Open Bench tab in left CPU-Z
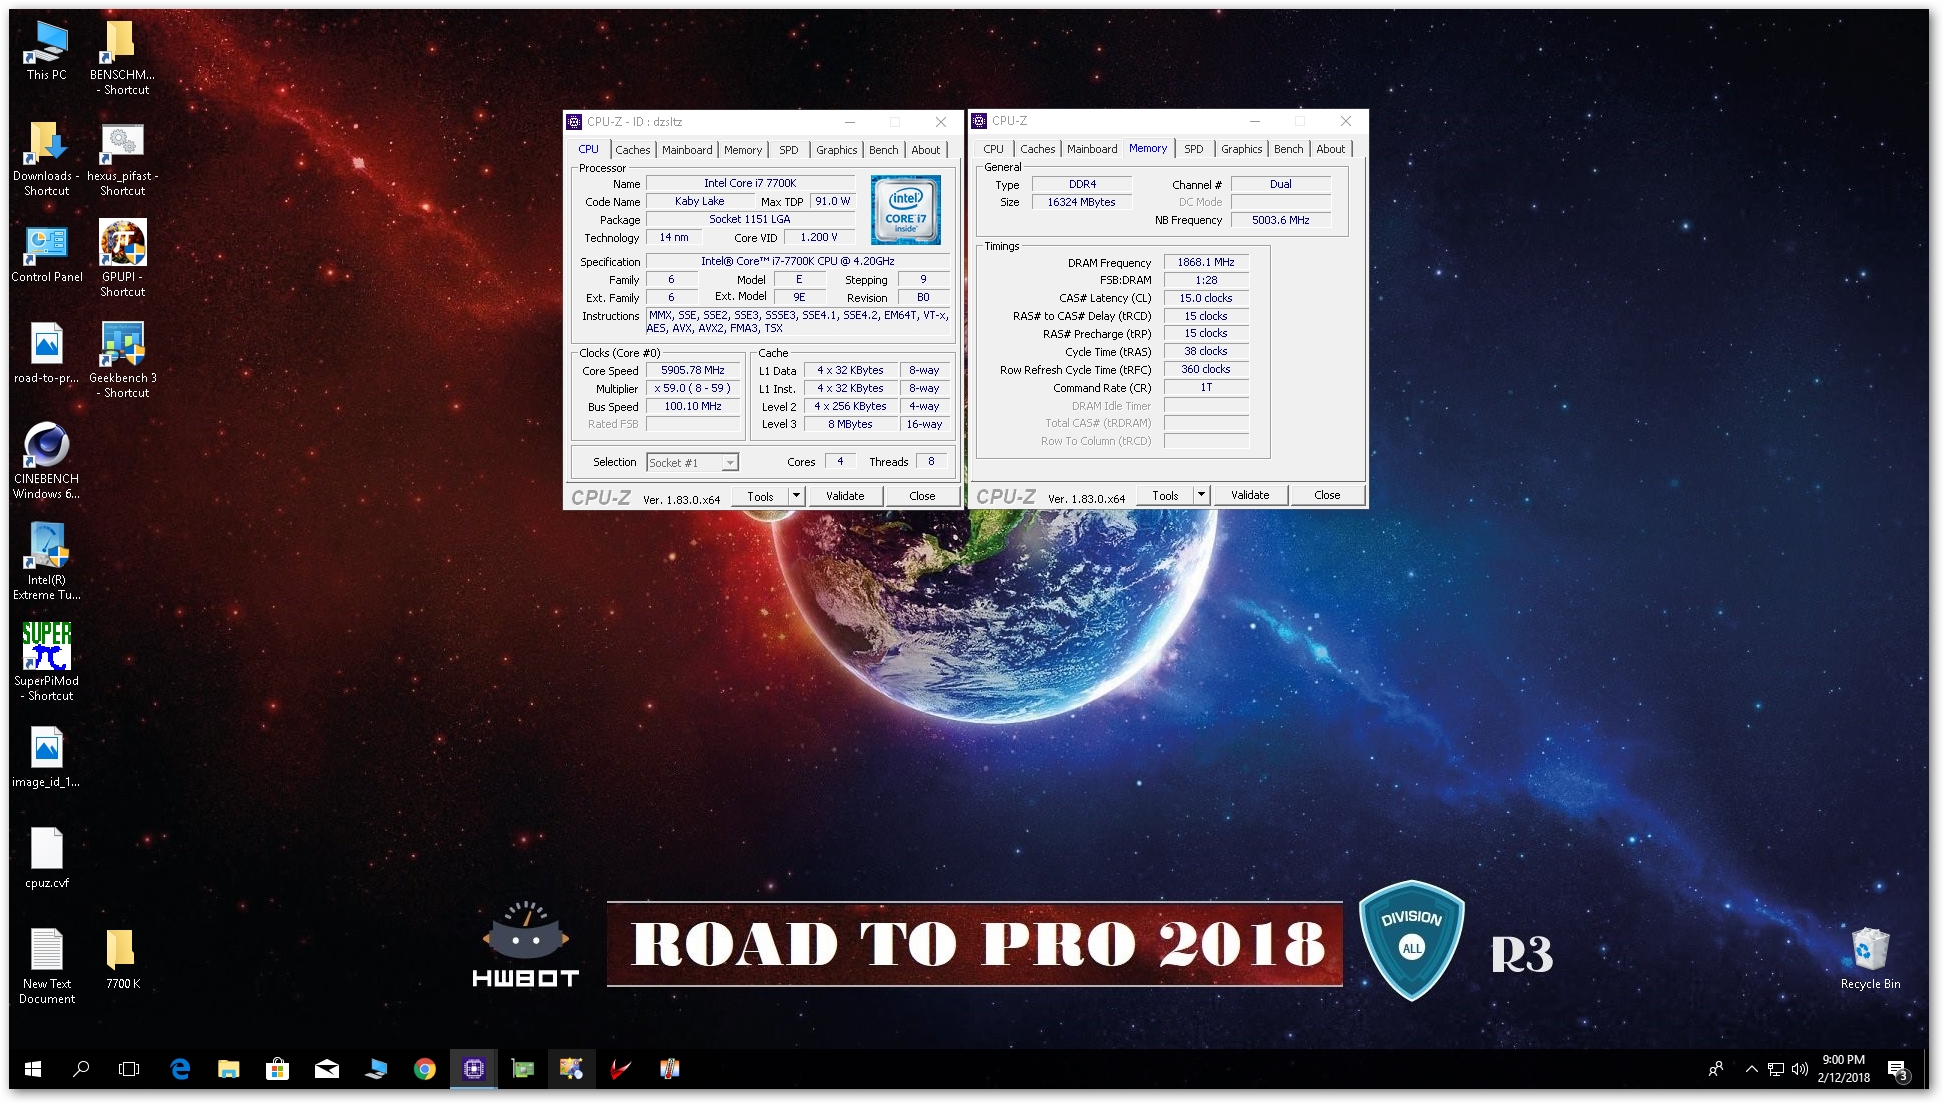This screenshot has width=1943, height=1103. tap(883, 150)
